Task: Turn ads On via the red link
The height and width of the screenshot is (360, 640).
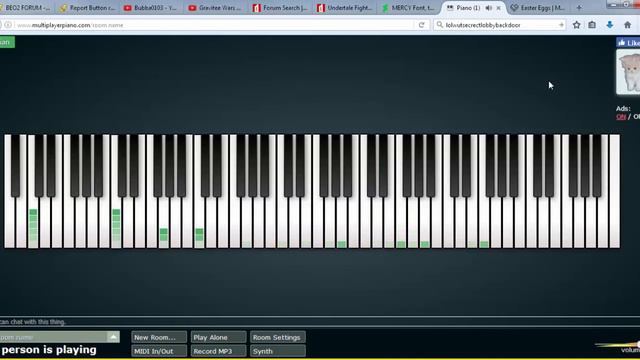Action: [621, 117]
